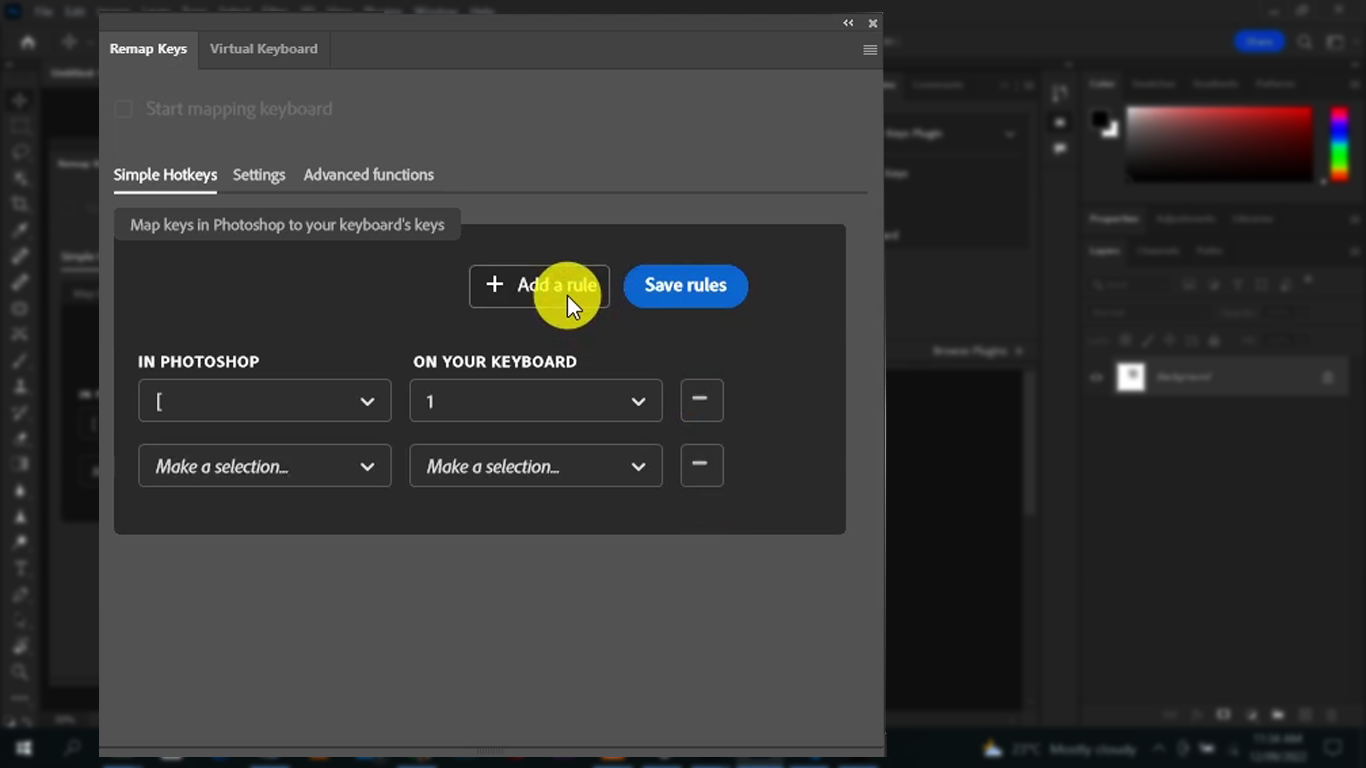Click the Background layer thumbnail
Viewport: 1366px width, 768px height.
1130,377
